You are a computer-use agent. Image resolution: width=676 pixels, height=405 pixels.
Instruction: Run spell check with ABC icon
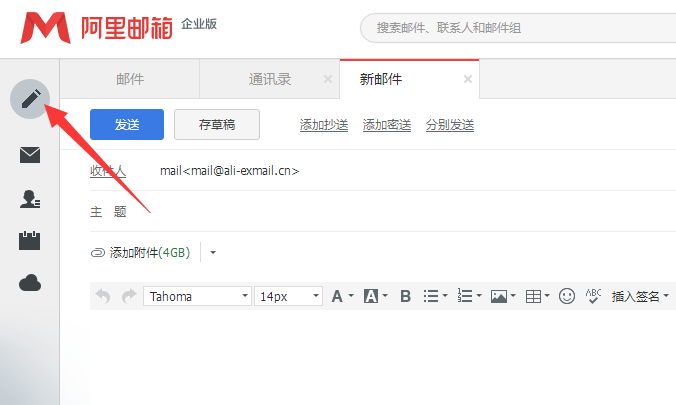click(x=594, y=296)
